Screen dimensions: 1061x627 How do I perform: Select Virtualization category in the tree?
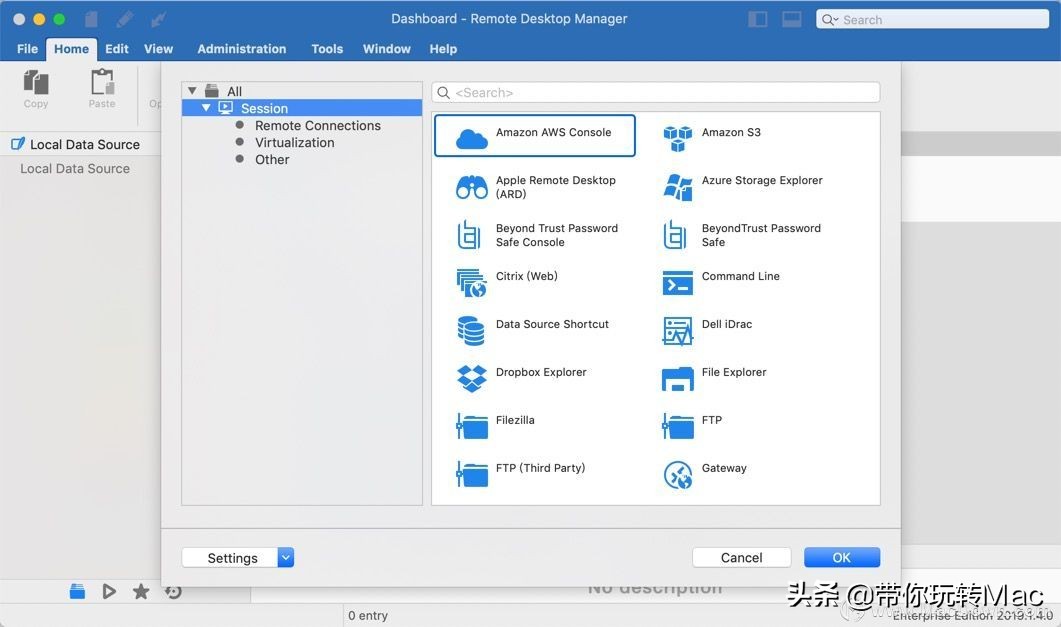click(x=294, y=143)
